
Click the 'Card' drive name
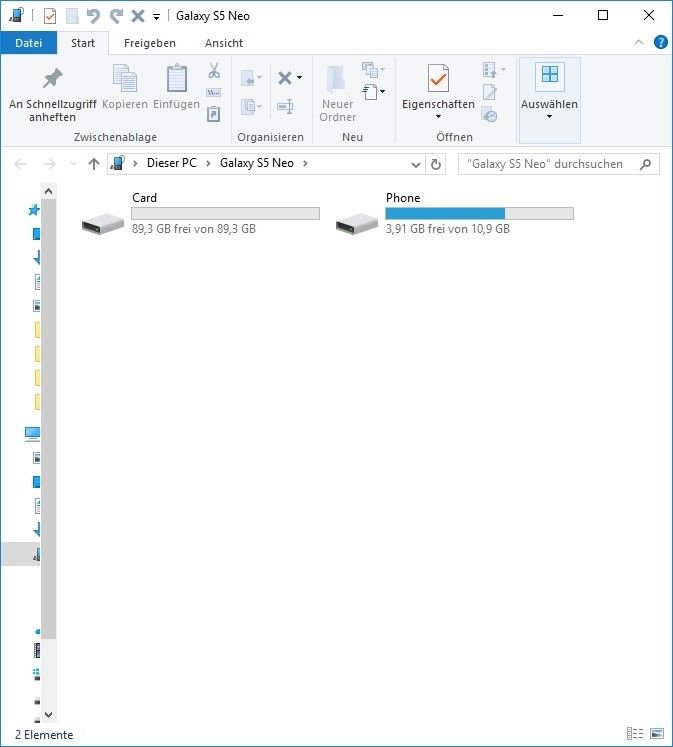click(x=144, y=198)
